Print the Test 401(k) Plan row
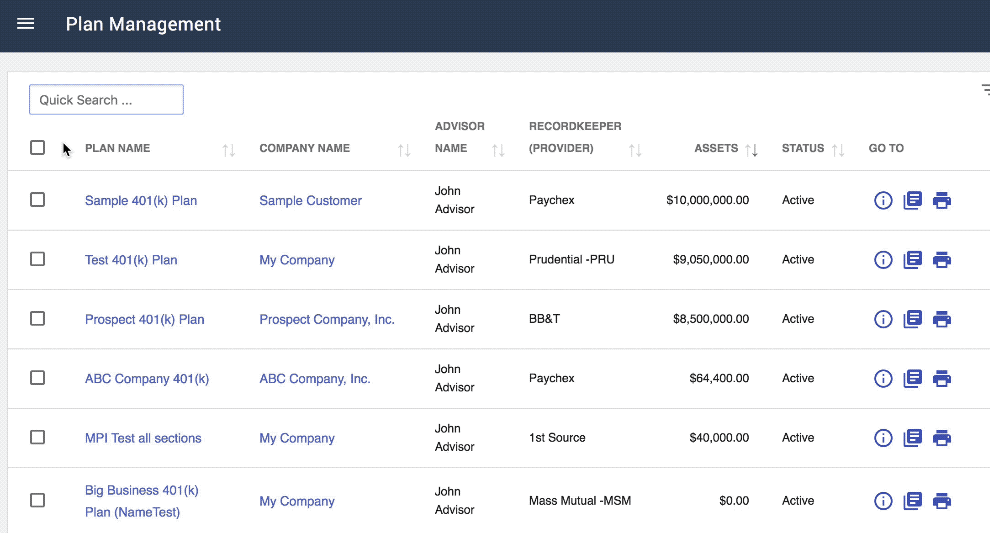This screenshot has height=533, width=990. pyautogui.click(x=941, y=260)
